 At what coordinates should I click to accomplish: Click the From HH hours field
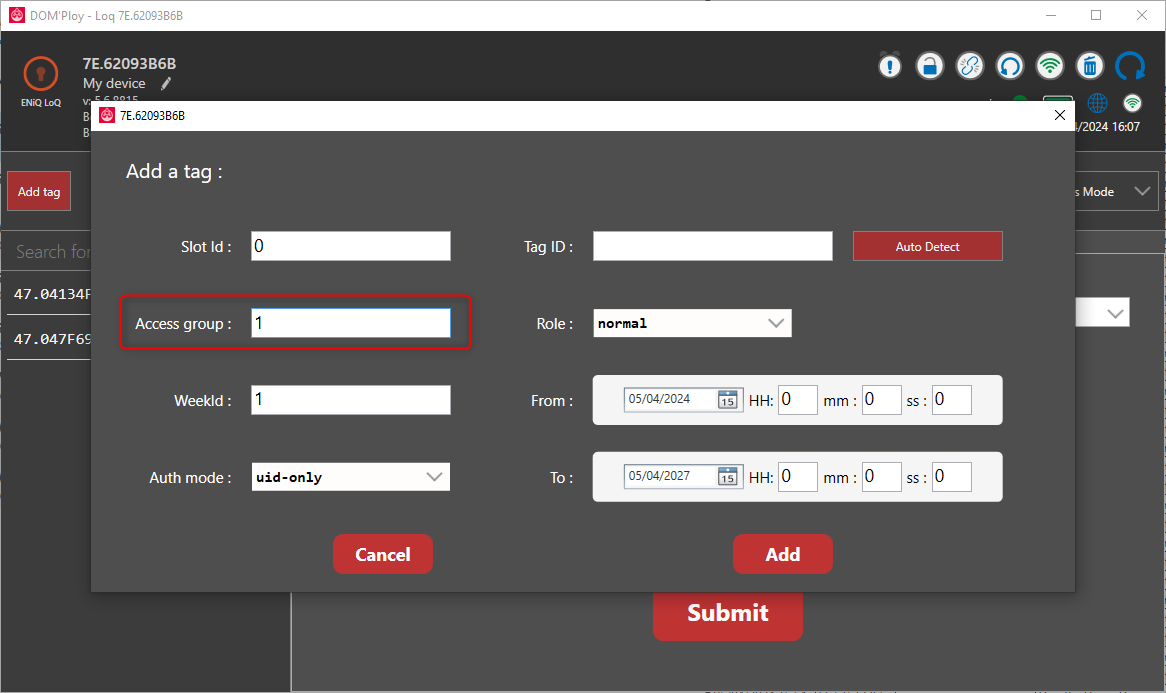tap(798, 400)
